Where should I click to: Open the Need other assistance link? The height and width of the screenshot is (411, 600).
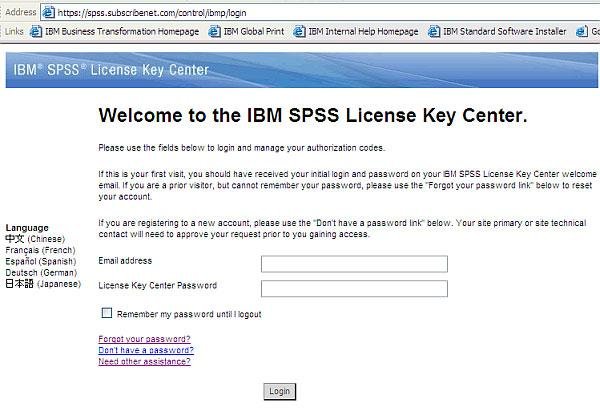tap(144, 361)
